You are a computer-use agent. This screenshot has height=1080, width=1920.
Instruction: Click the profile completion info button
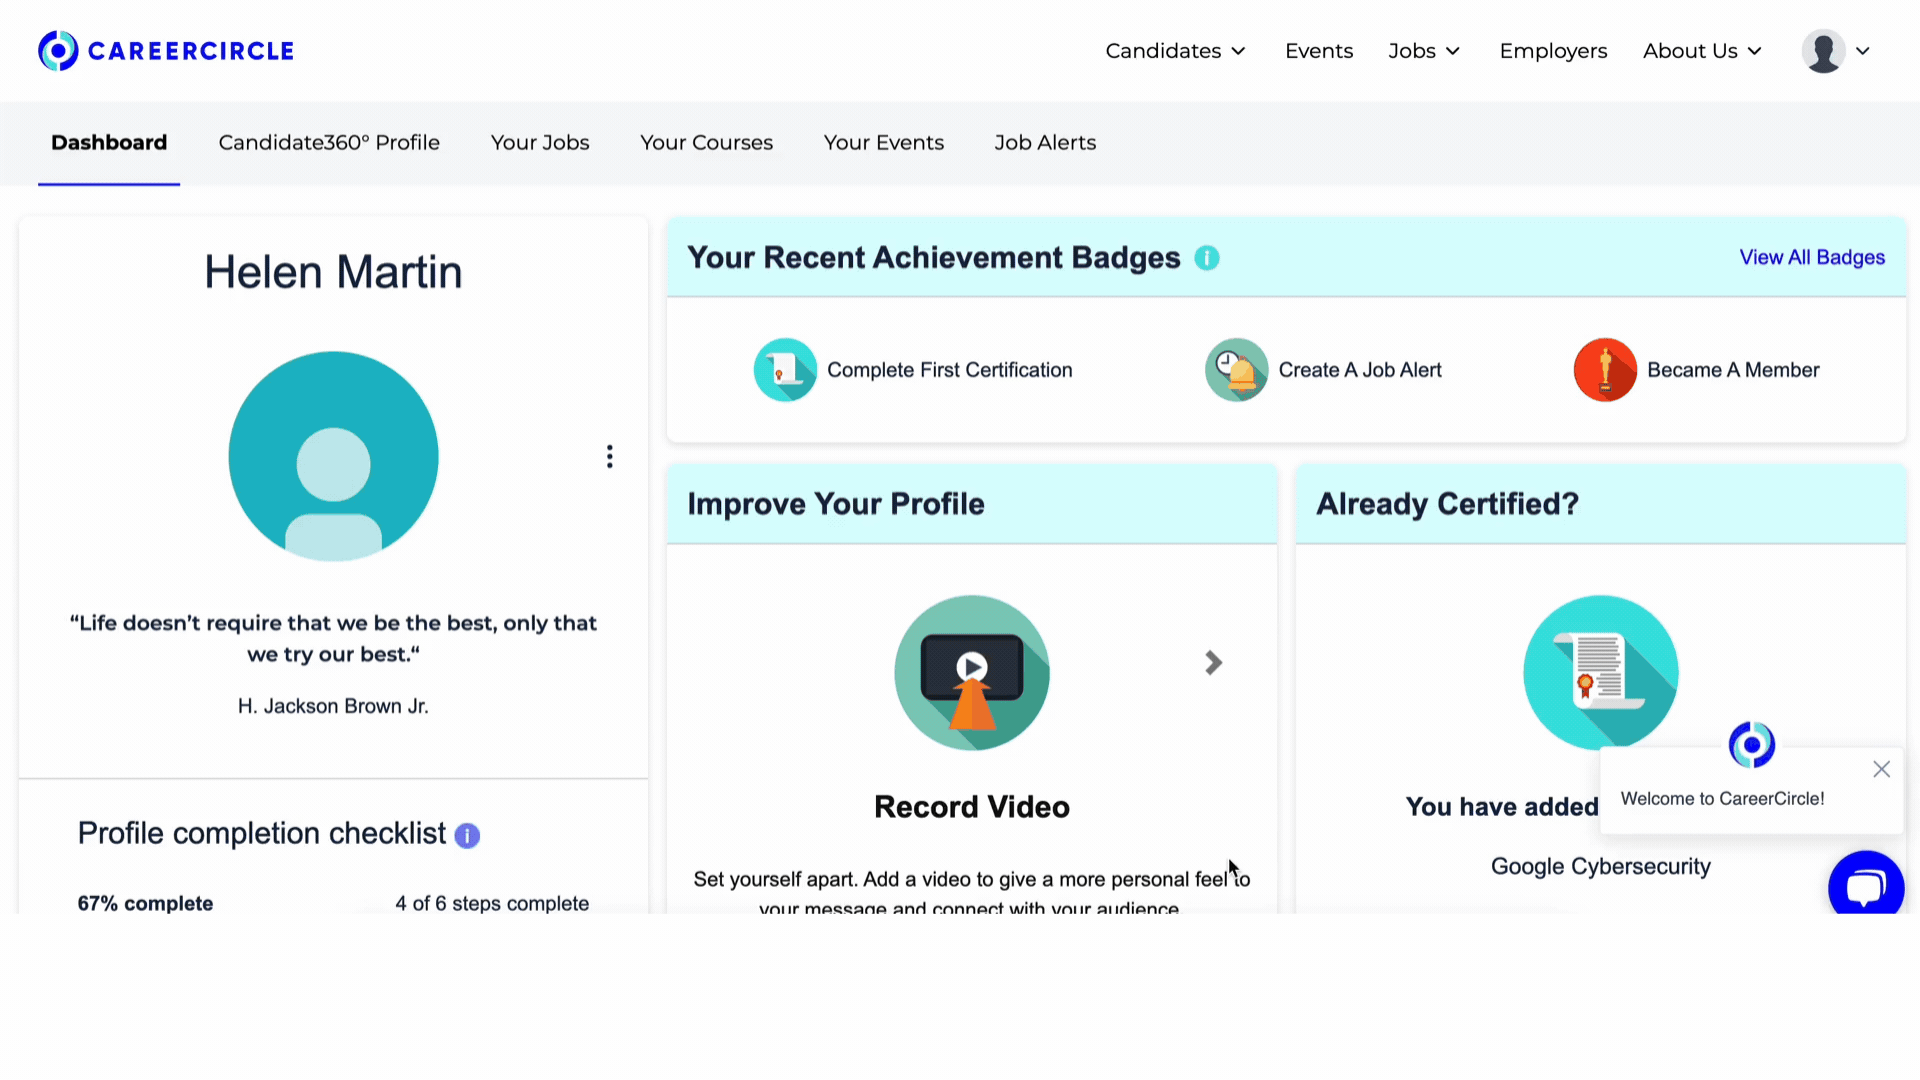(467, 833)
